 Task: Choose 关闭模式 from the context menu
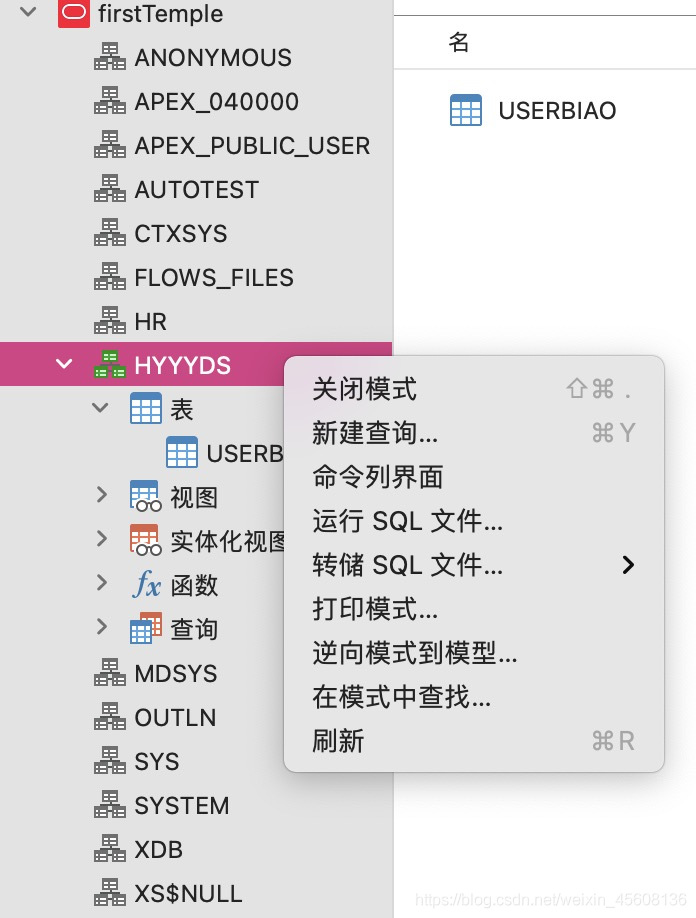pyautogui.click(x=365, y=389)
